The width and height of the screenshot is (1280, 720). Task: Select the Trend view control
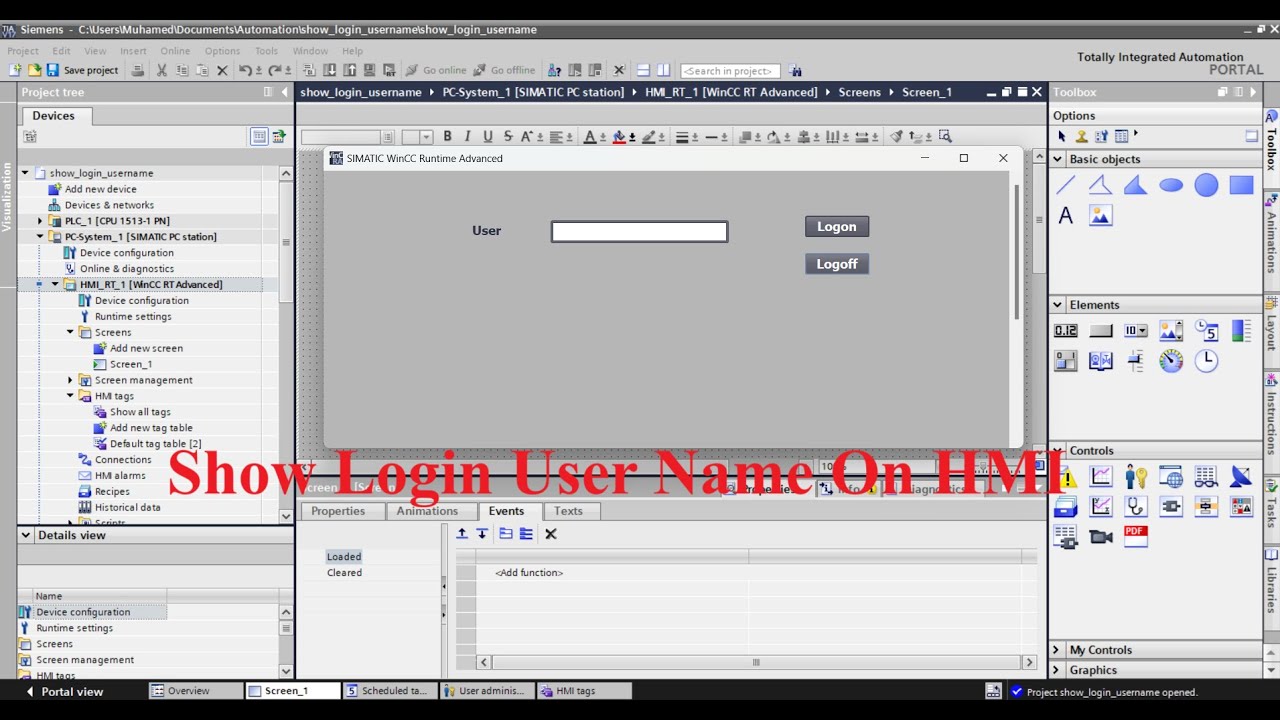coord(1100,477)
